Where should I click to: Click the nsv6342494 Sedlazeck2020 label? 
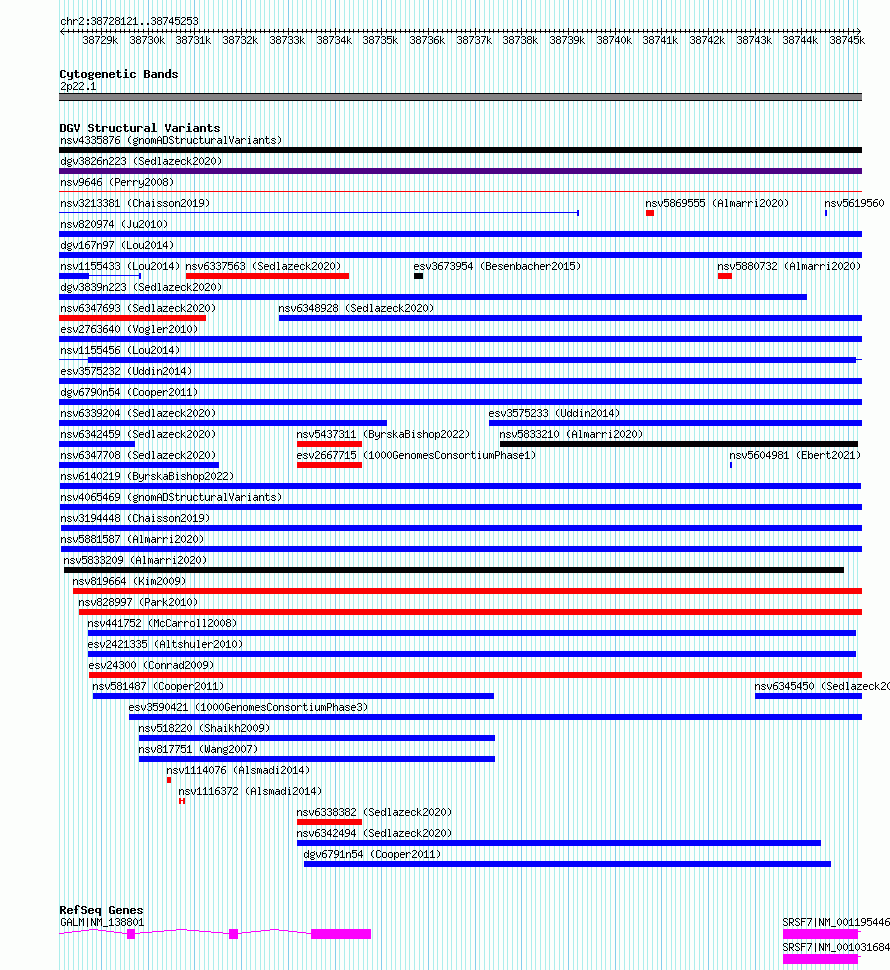tap(374, 835)
